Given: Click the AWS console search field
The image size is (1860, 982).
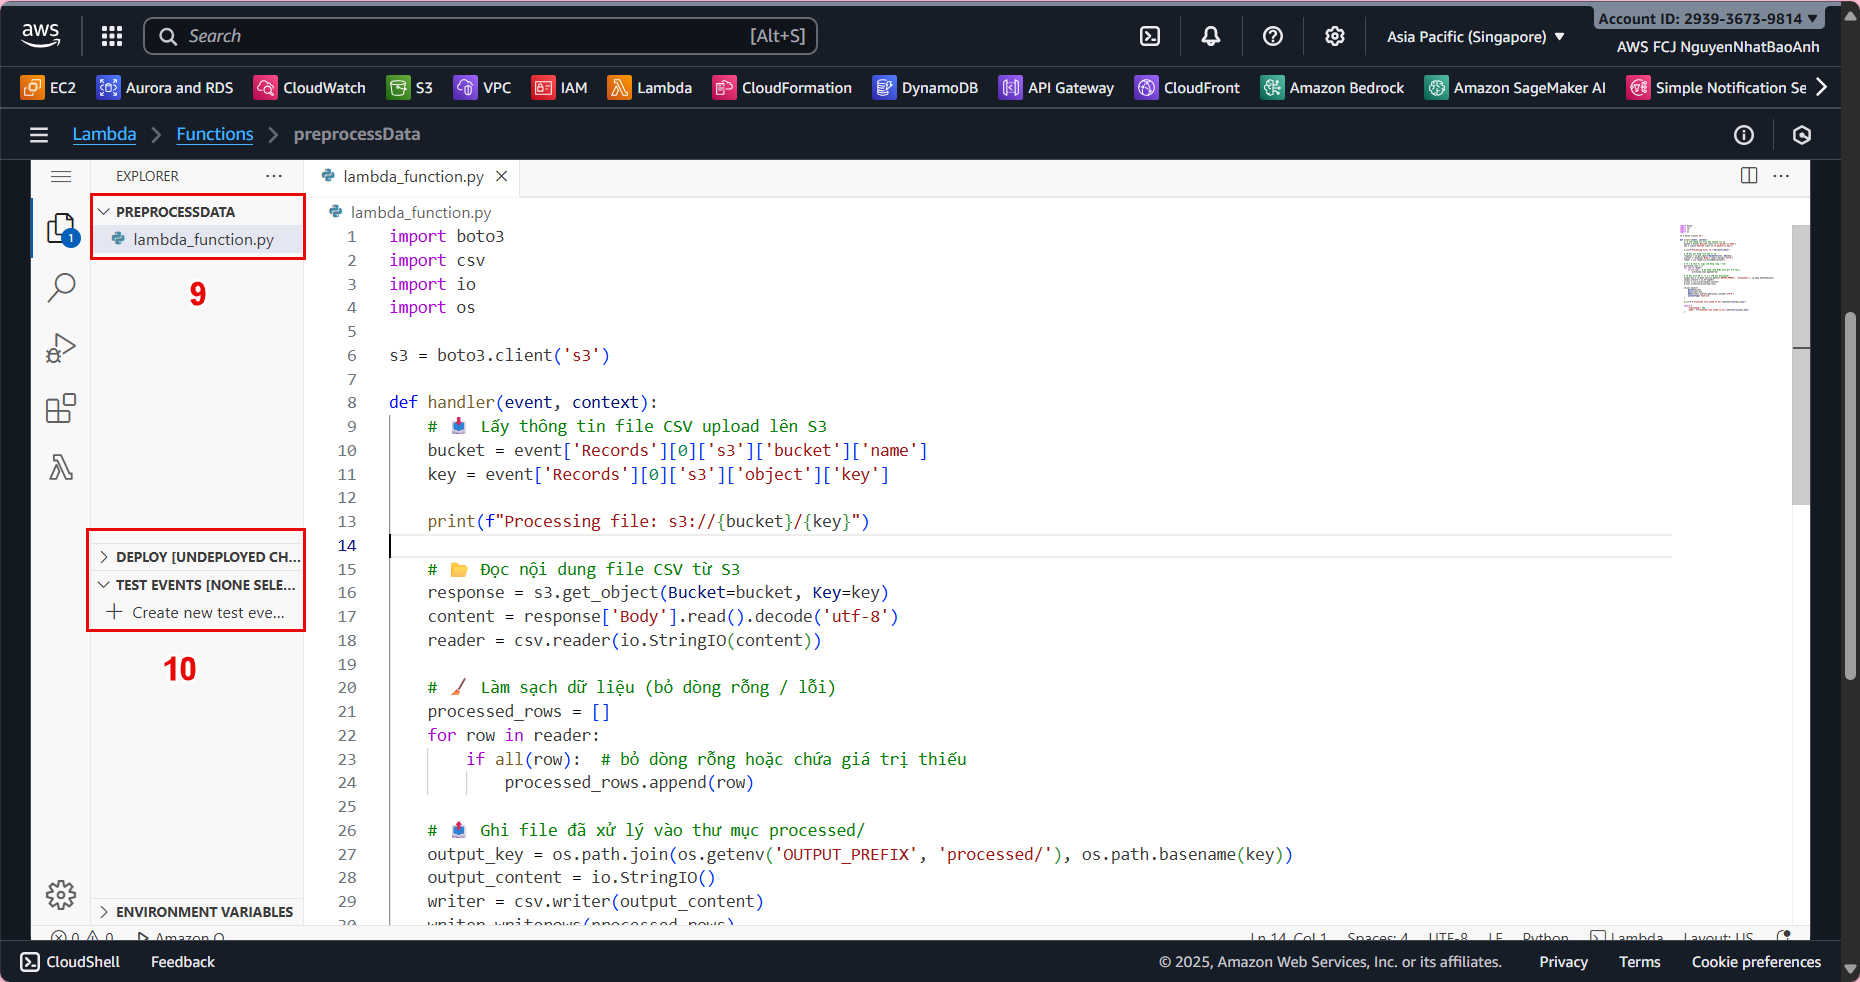Looking at the screenshot, I should (x=481, y=36).
